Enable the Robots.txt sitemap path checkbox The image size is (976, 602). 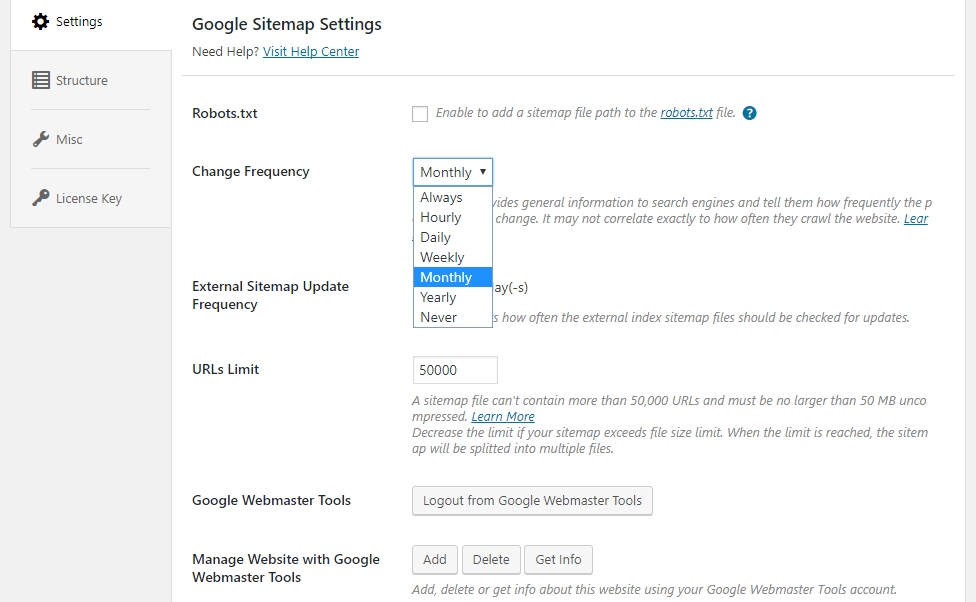point(420,114)
